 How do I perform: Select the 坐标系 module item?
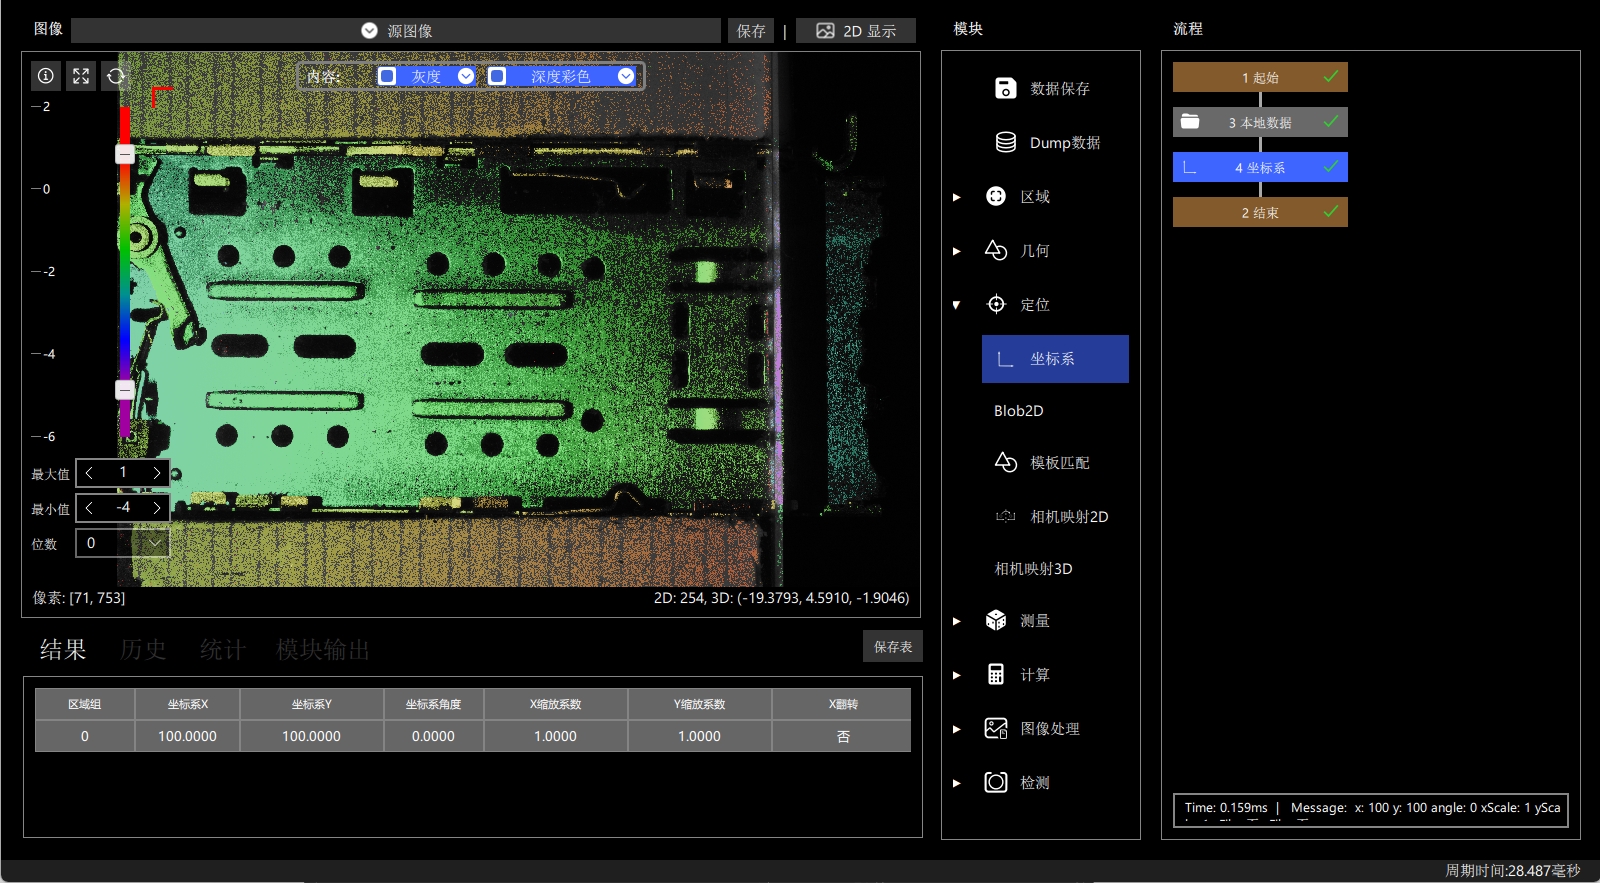(1055, 358)
